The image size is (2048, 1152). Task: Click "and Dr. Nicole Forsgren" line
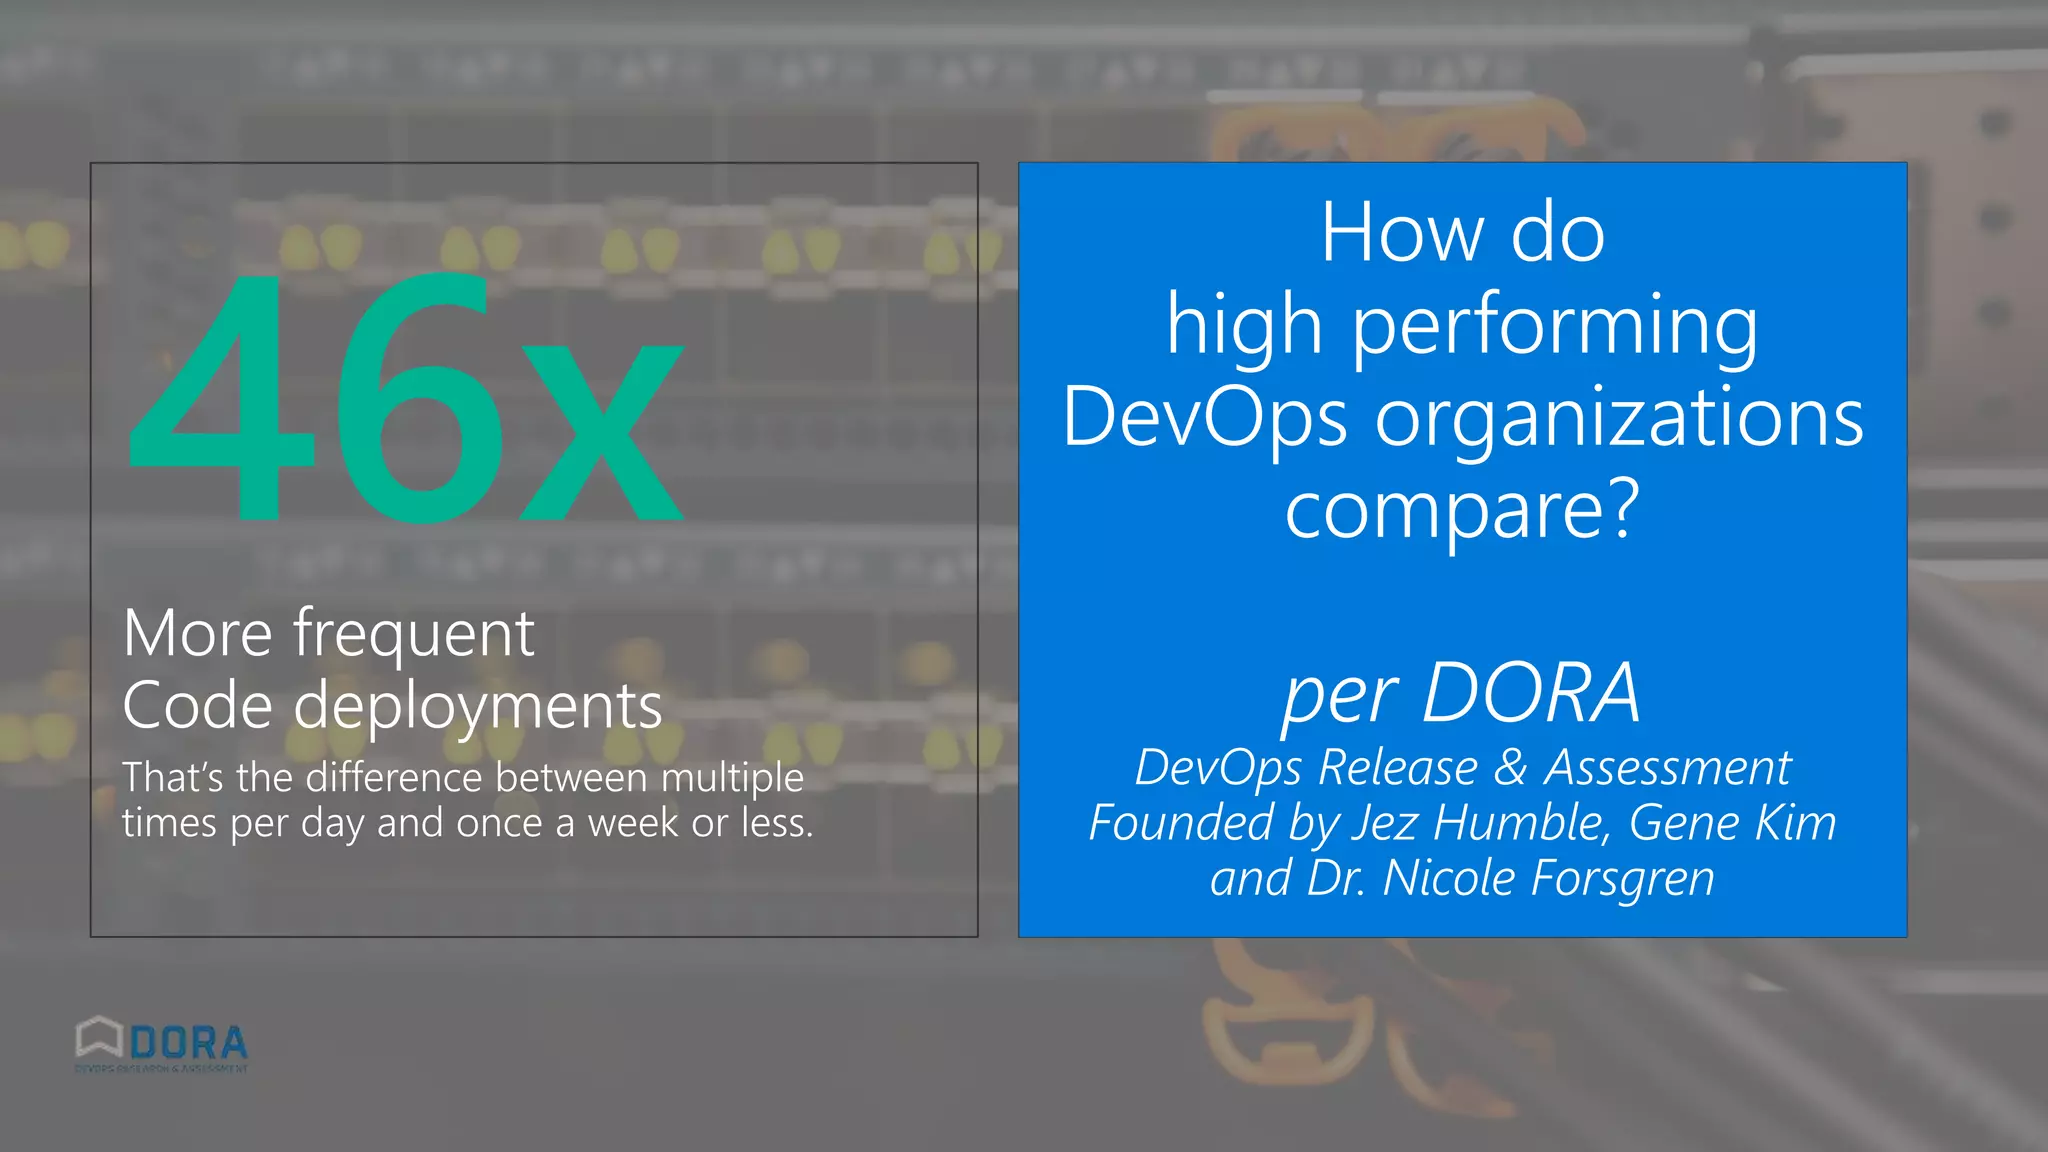point(1462,879)
